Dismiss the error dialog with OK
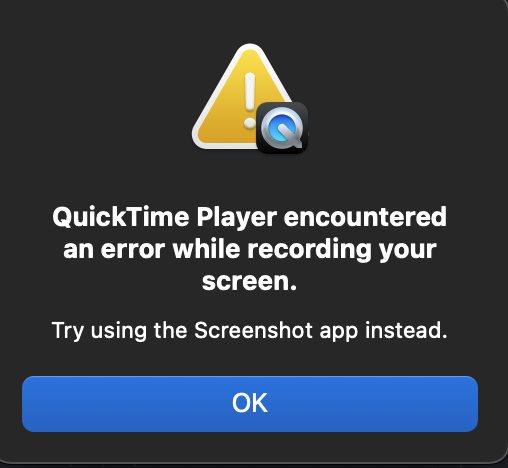 coord(250,404)
